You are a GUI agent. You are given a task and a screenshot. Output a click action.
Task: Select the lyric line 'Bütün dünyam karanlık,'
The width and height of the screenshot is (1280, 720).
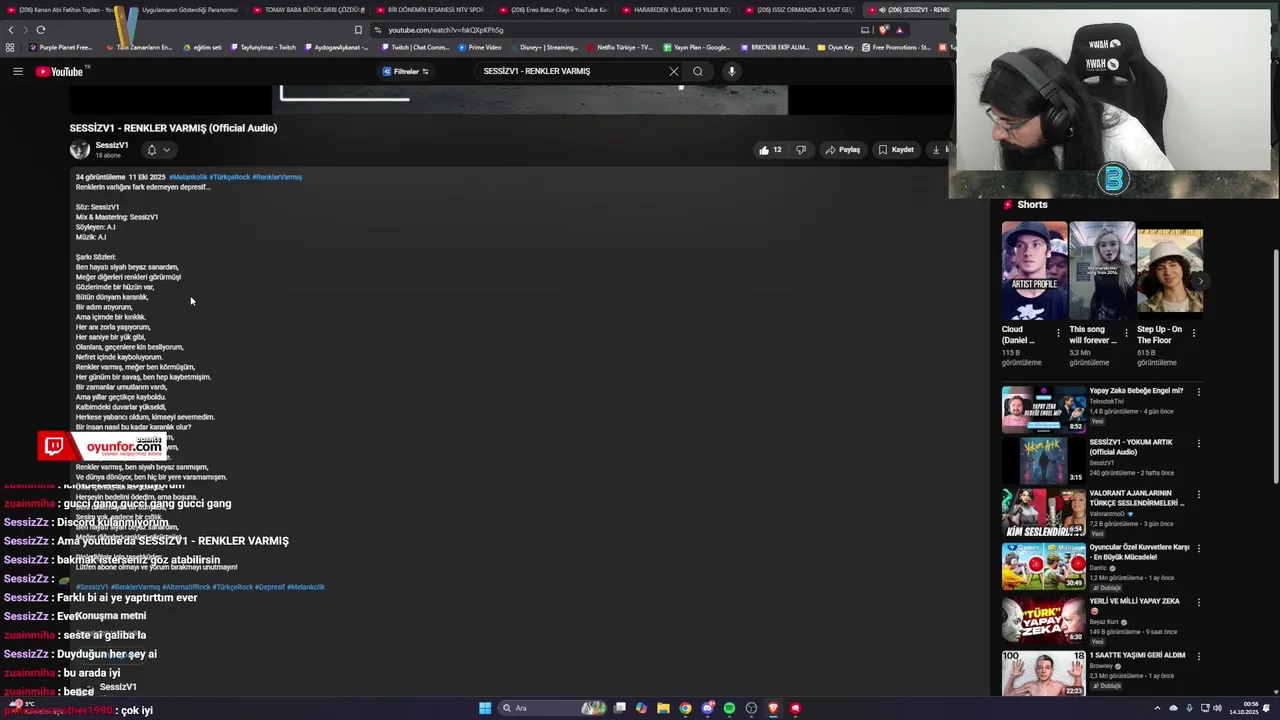[112, 297]
